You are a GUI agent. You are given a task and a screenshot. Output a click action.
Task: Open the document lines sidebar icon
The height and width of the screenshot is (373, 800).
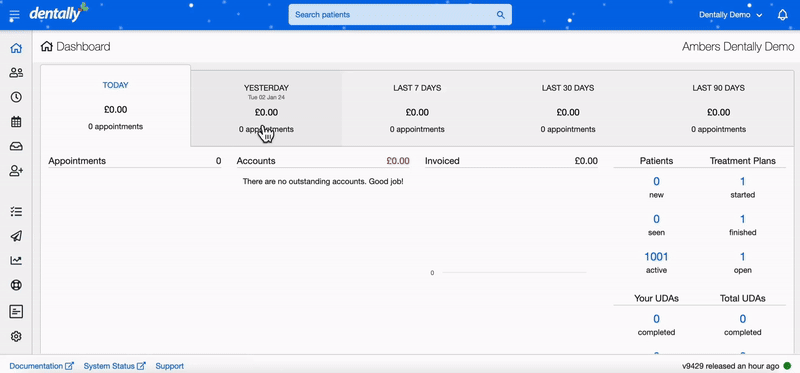point(16,311)
